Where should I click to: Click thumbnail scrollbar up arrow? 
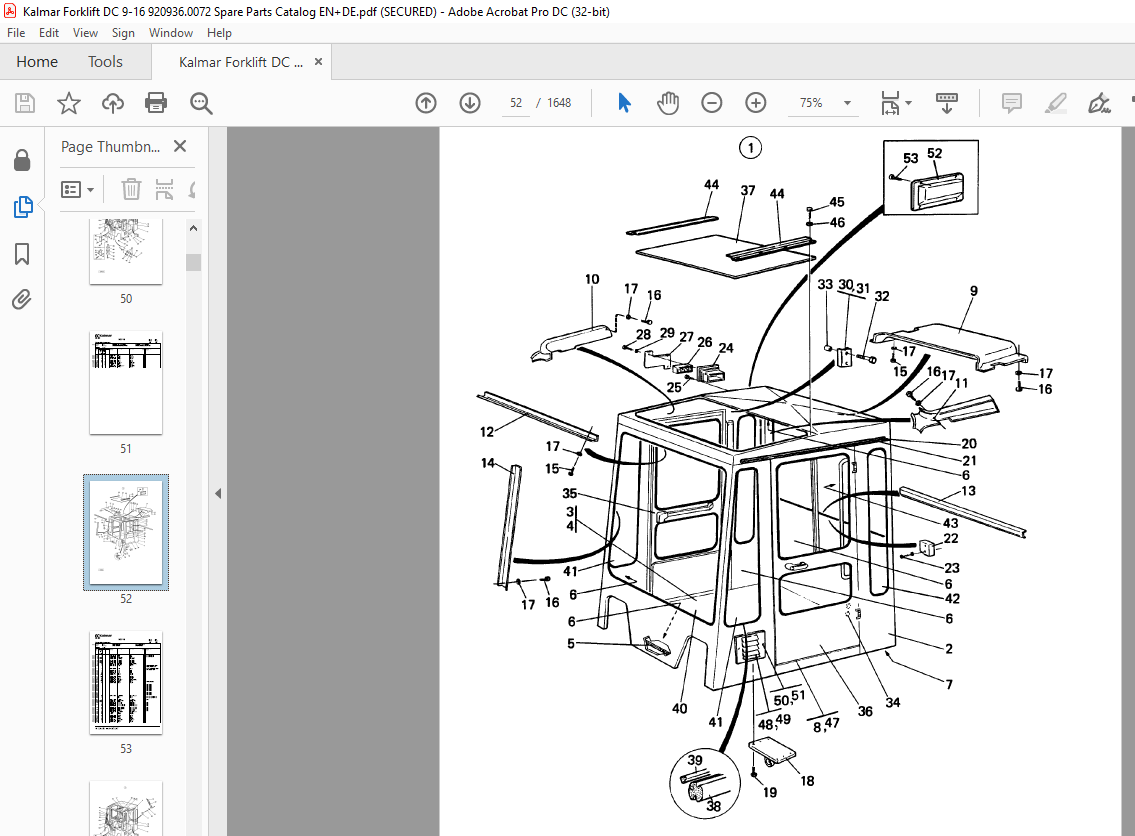193,228
